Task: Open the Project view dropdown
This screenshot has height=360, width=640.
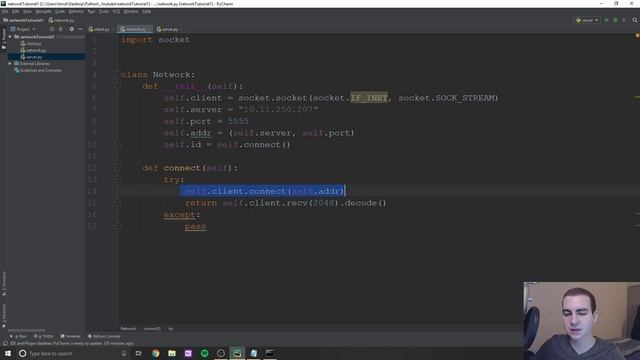Action: 23,29
